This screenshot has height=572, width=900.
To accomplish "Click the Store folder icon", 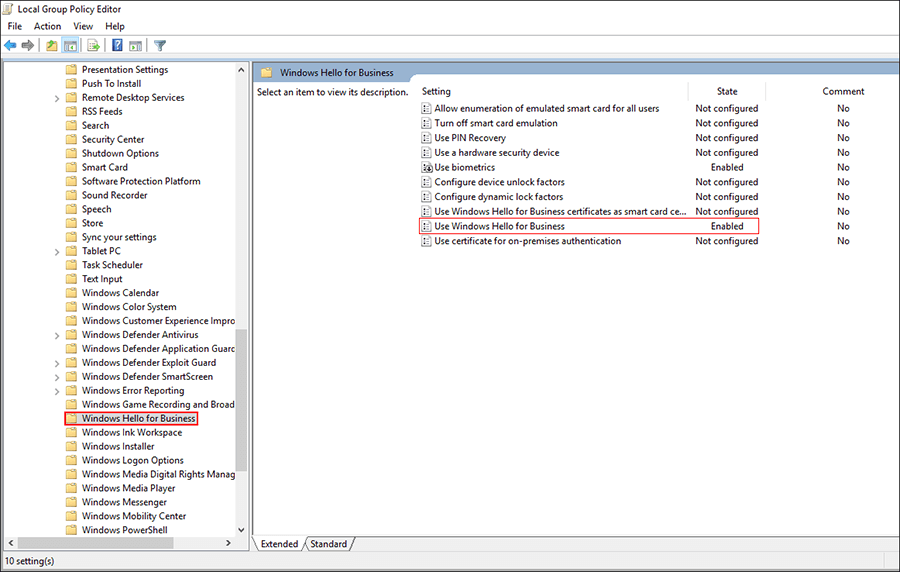I will pyautogui.click(x=71, y=223).
